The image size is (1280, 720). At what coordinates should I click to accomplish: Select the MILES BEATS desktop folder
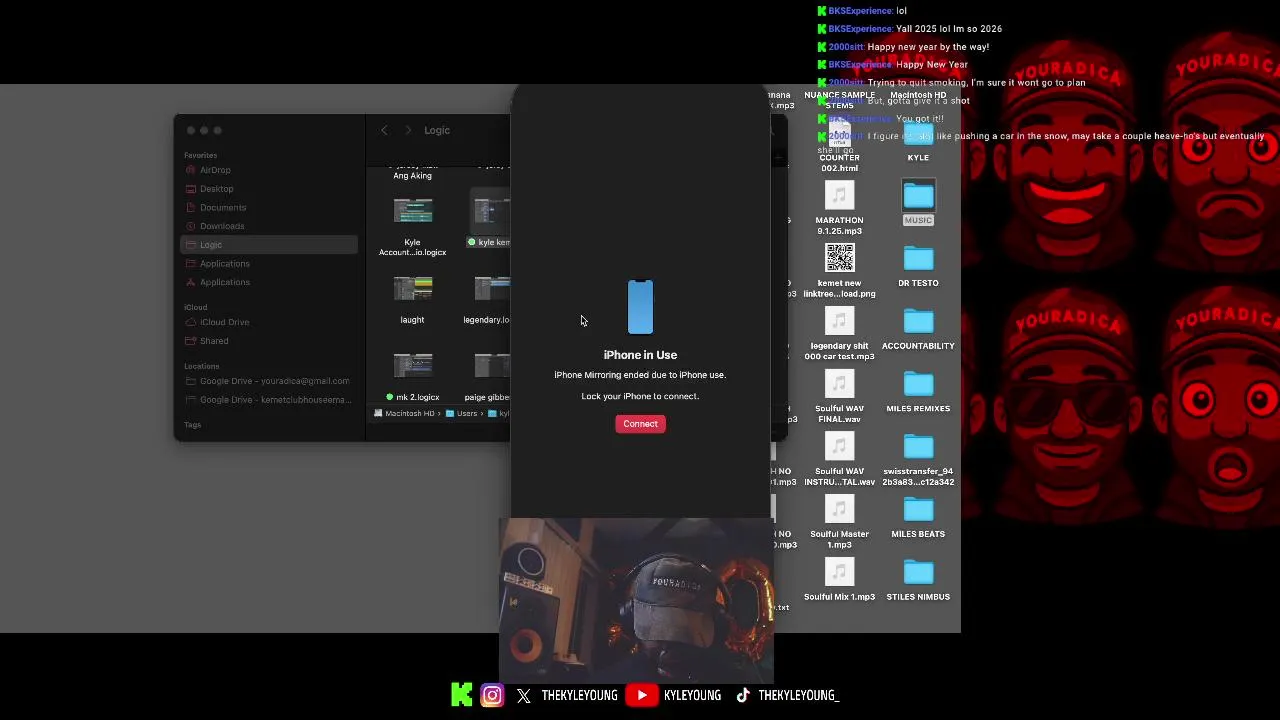(918, 516)
